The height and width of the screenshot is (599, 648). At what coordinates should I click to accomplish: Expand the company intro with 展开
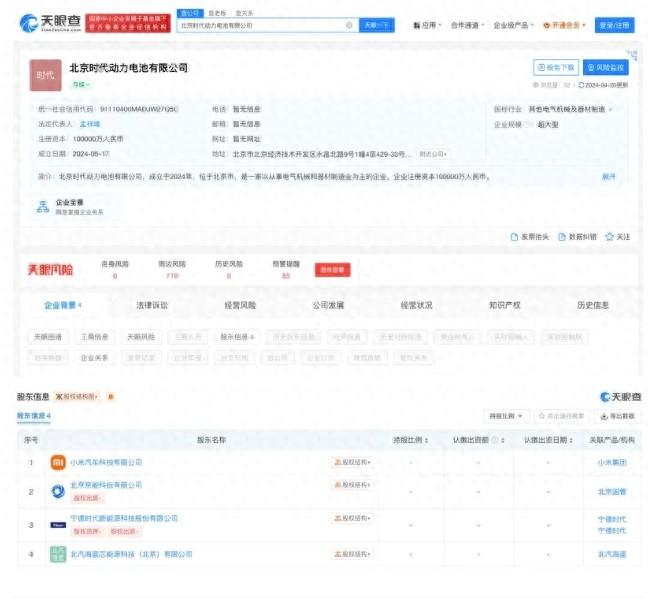[608, 176]
